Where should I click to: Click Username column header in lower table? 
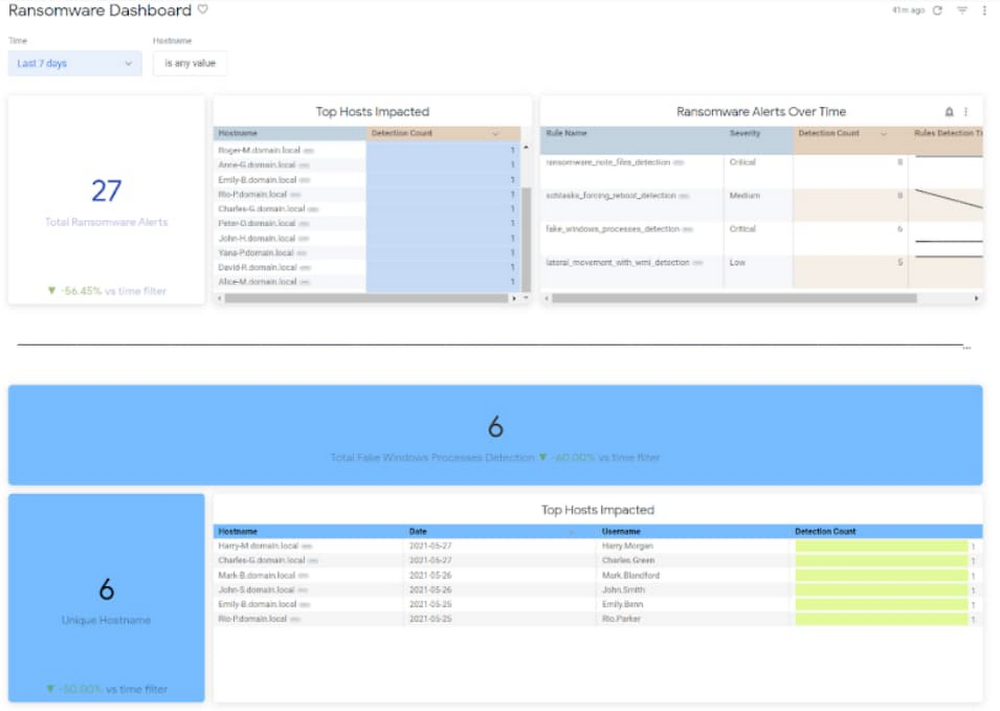pyautogui.click(x=621, y=532)
